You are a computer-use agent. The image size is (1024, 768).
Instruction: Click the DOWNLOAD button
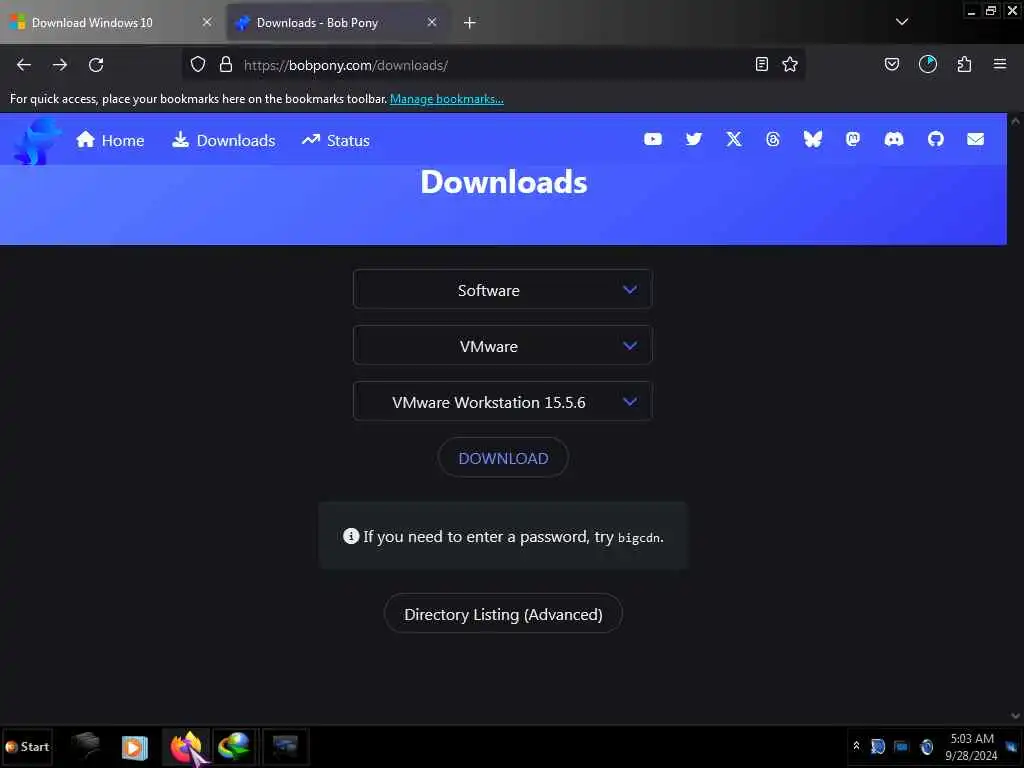[x=503, y=458]
